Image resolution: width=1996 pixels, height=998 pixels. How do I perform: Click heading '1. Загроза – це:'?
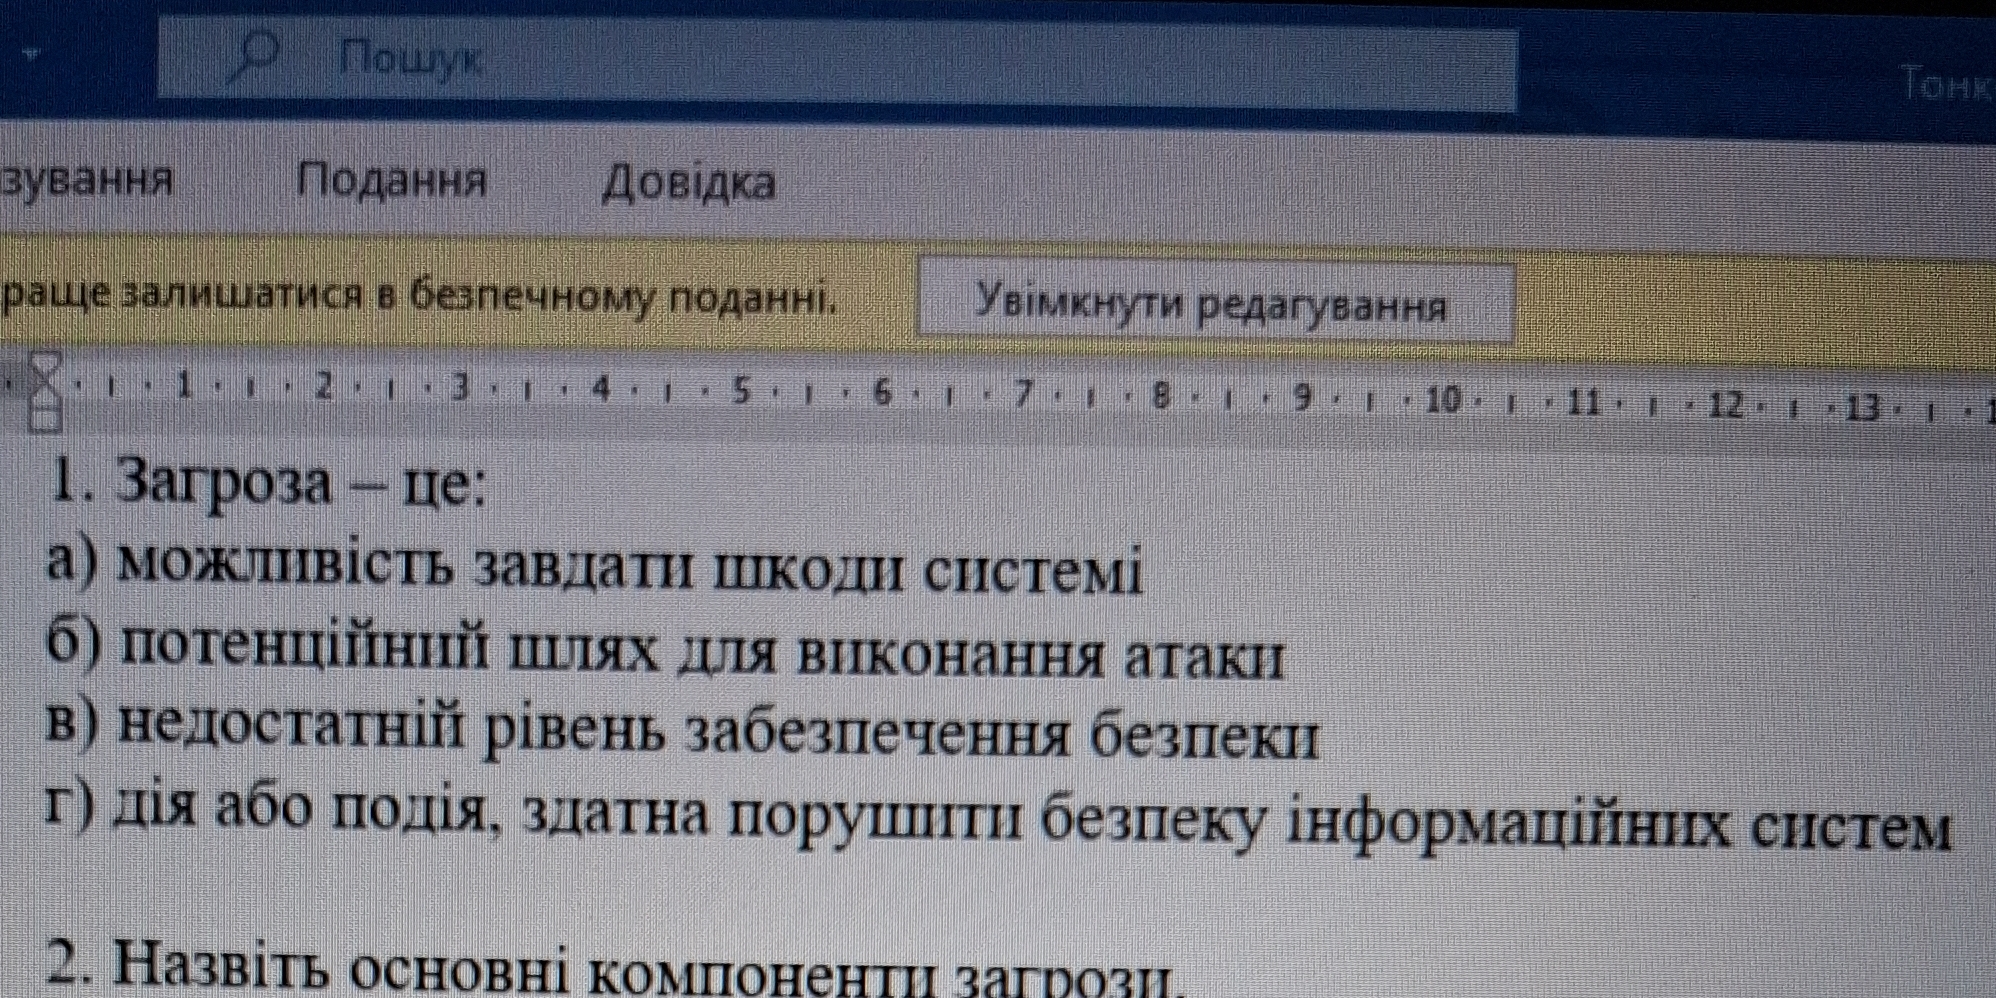pos(270,485)
